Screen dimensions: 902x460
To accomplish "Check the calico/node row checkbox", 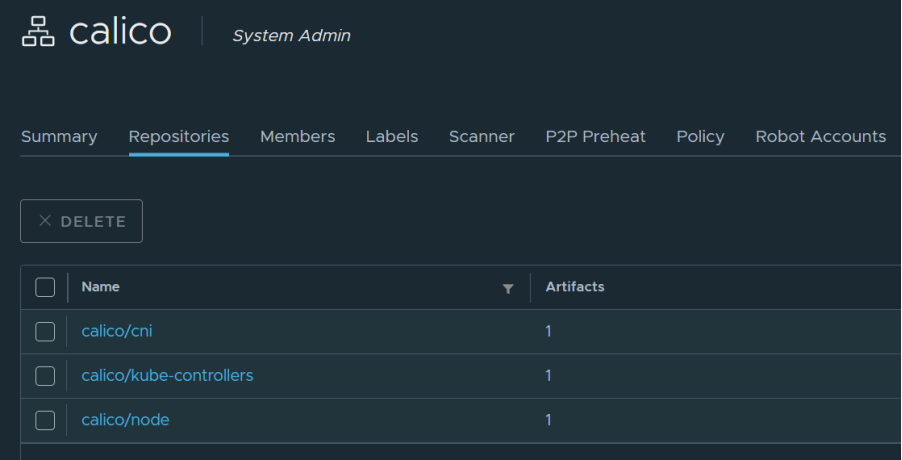I will pos(45,420).
